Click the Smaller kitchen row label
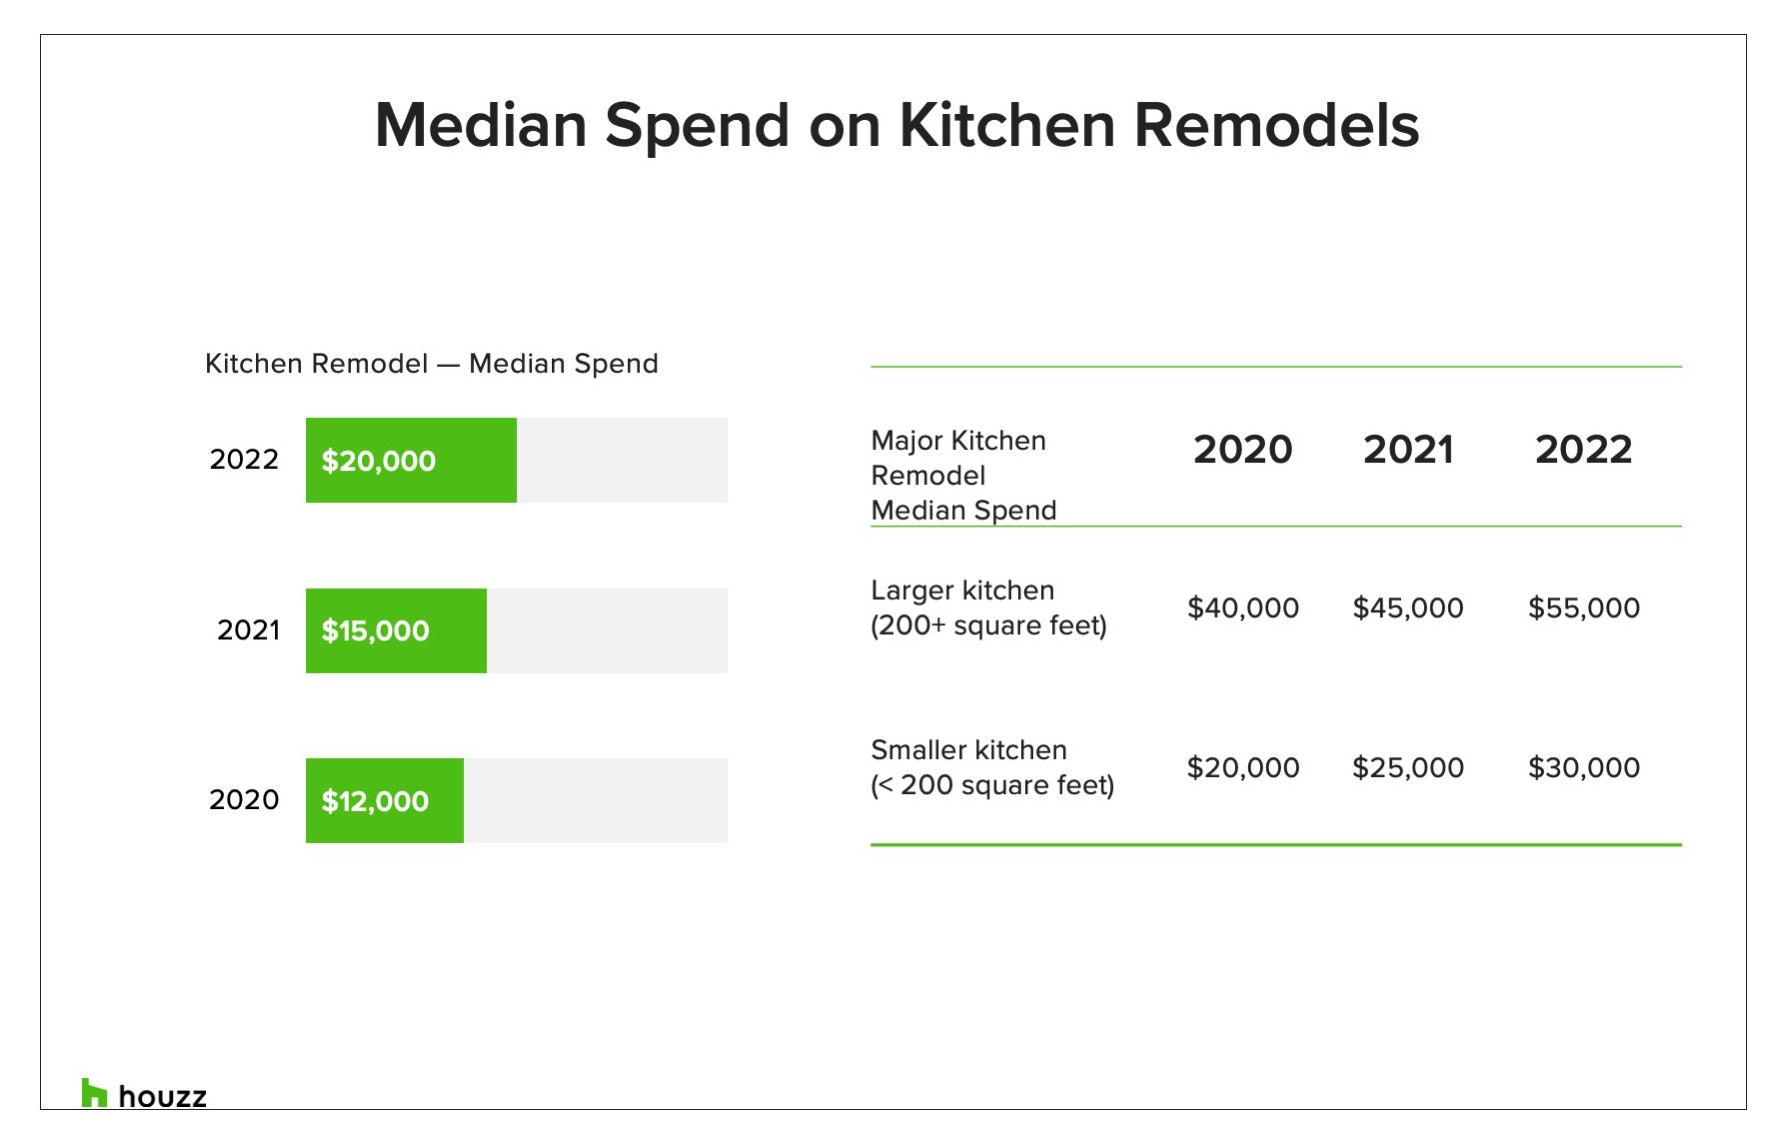 (992, 767)
